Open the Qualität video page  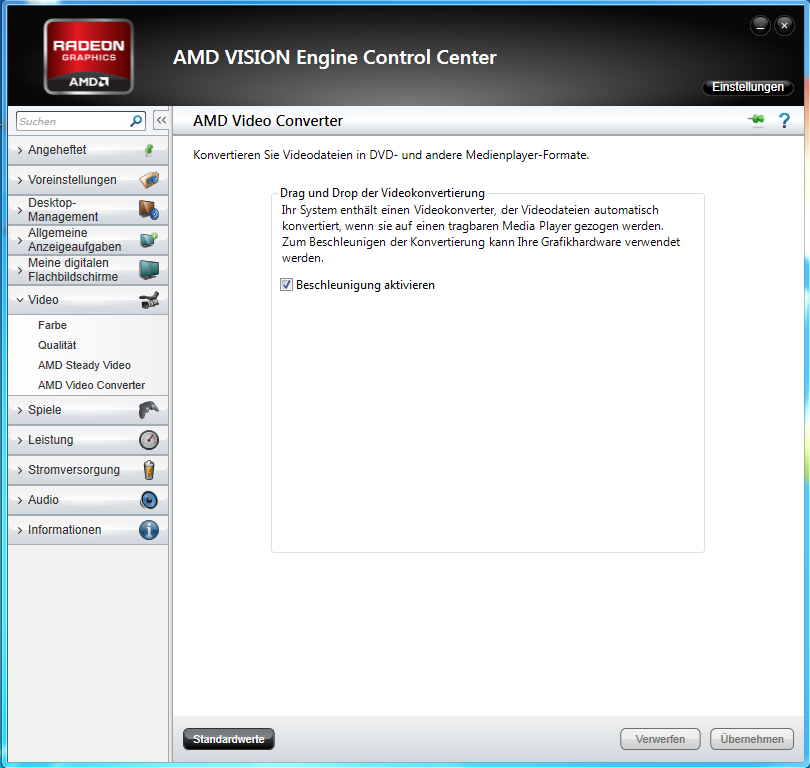click(x=57, y=345)
